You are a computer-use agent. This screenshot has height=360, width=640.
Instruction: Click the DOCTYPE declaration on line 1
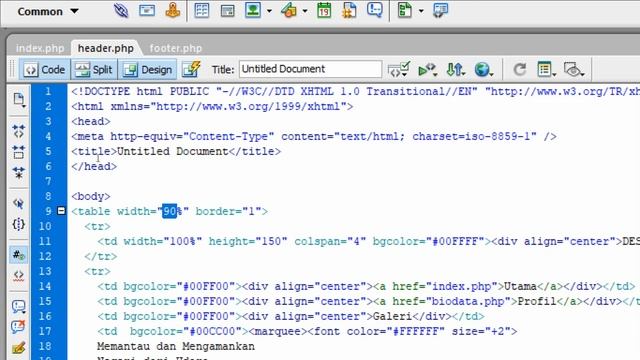click(x=356, y=91)
